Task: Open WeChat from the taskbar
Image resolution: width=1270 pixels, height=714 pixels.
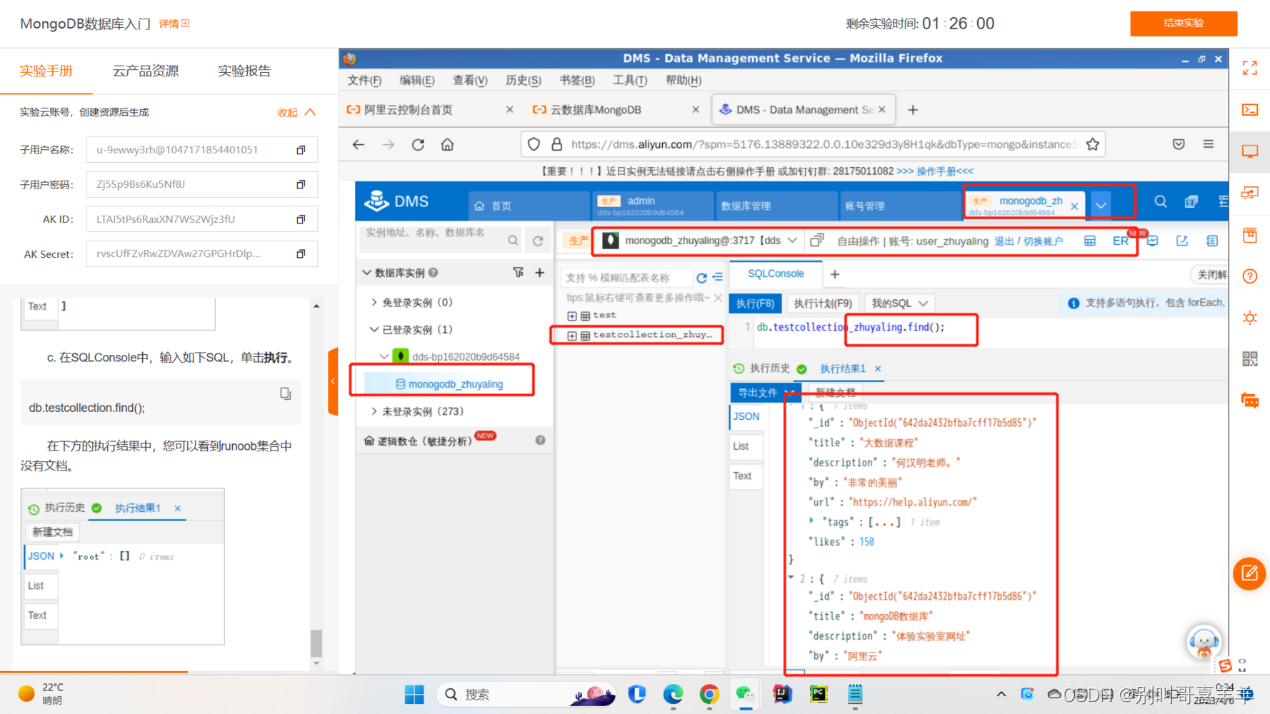Action: point(744,693)
